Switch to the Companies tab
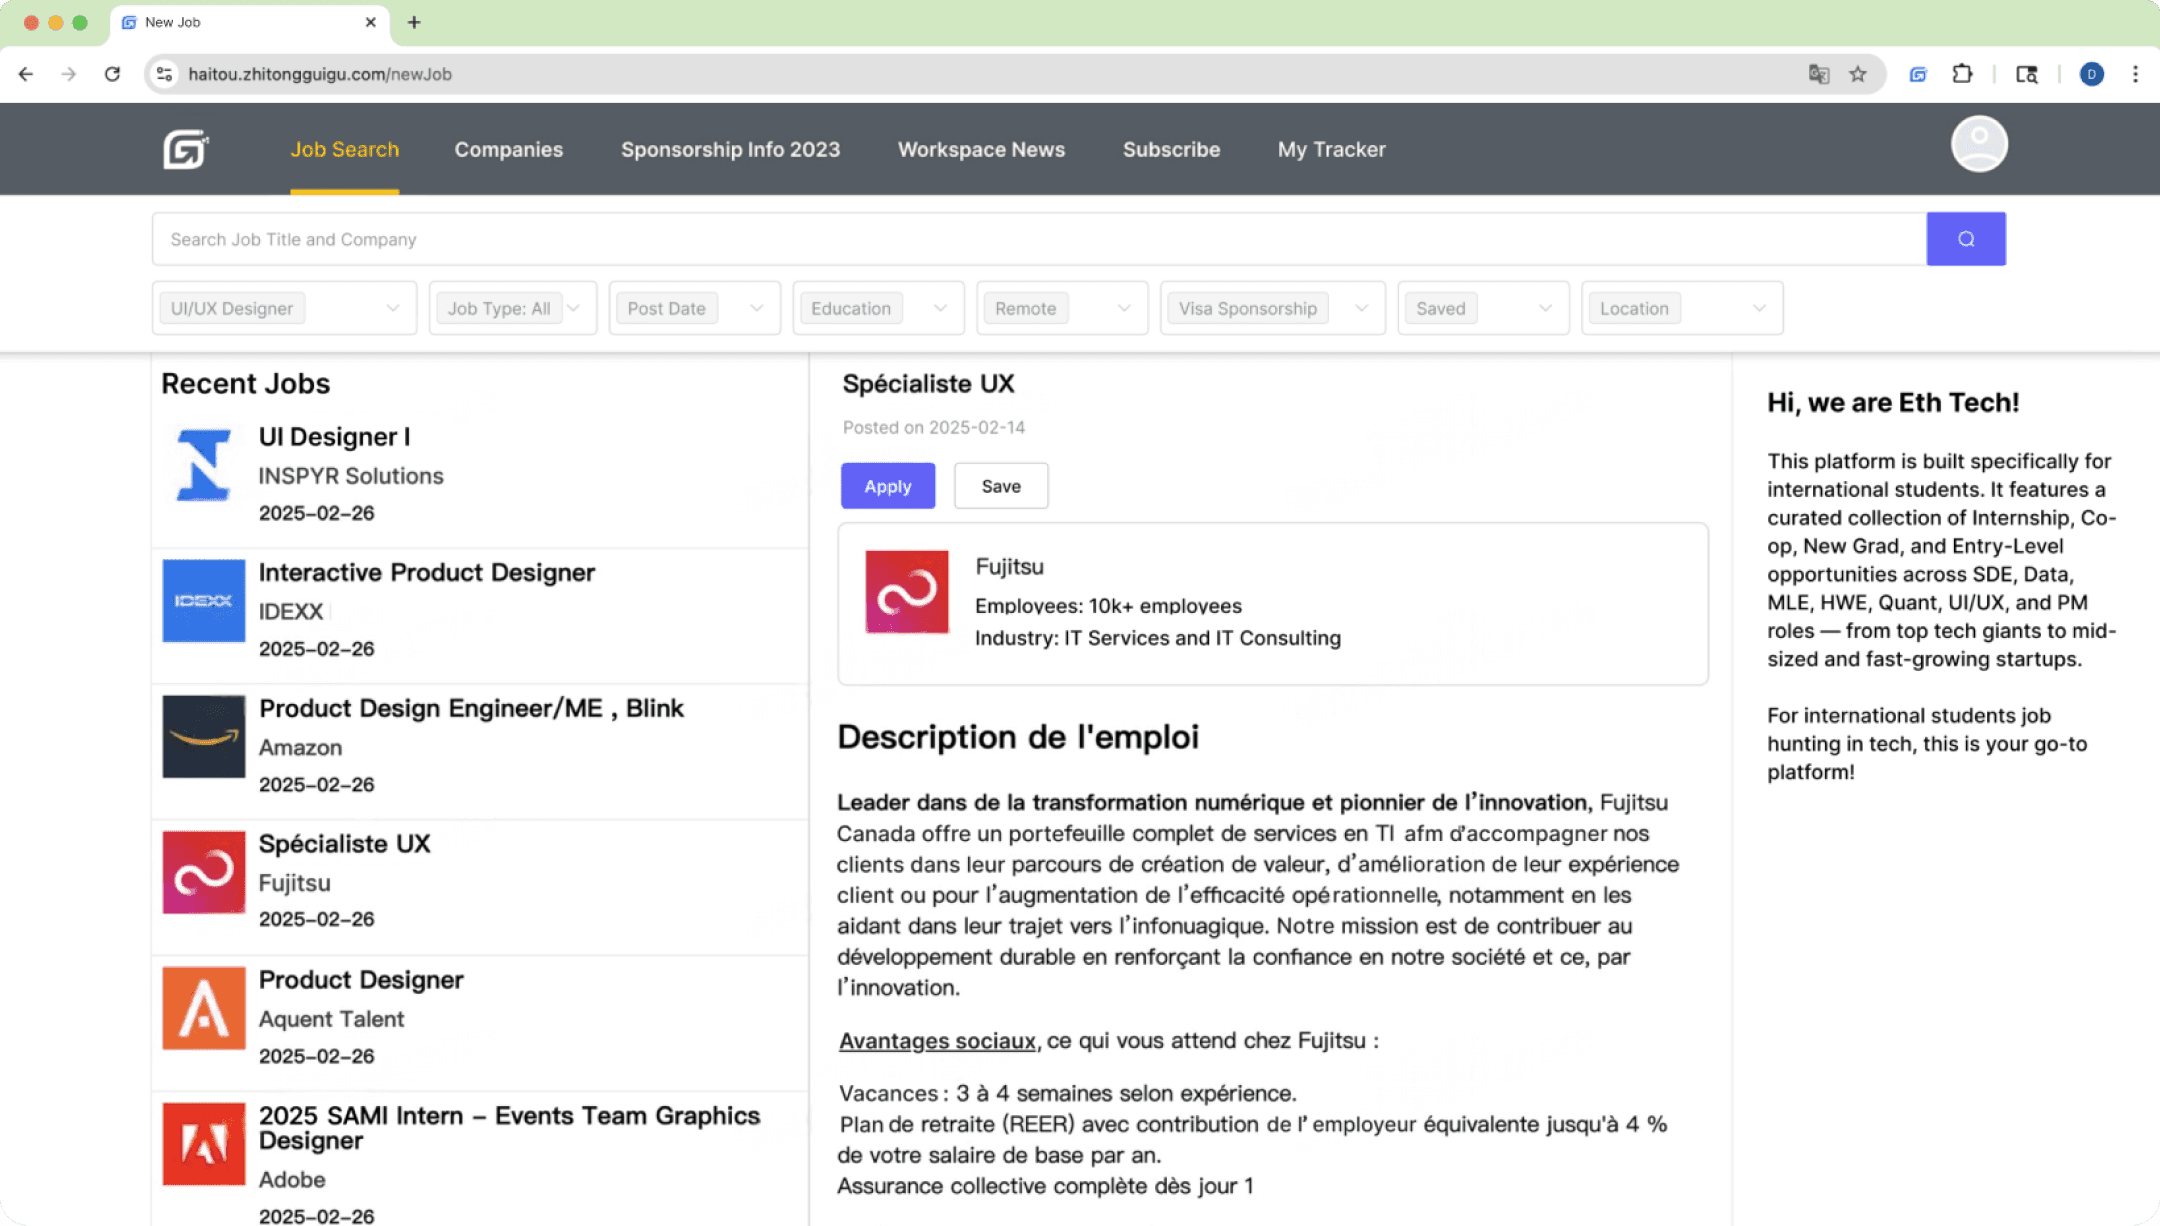 pyautogui.click(x=508, y=149)
